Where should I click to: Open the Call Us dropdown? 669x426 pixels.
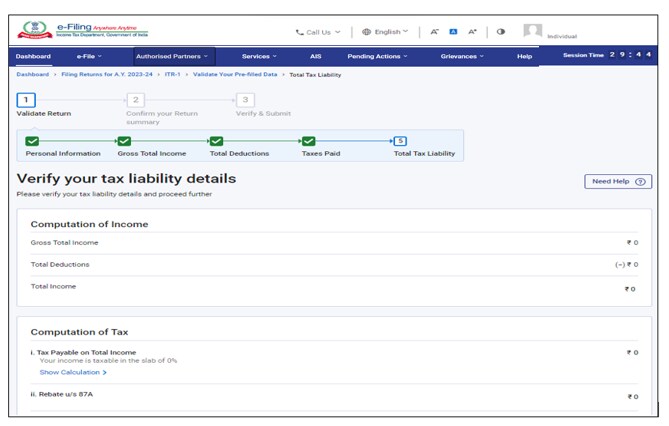pos(318,32)
